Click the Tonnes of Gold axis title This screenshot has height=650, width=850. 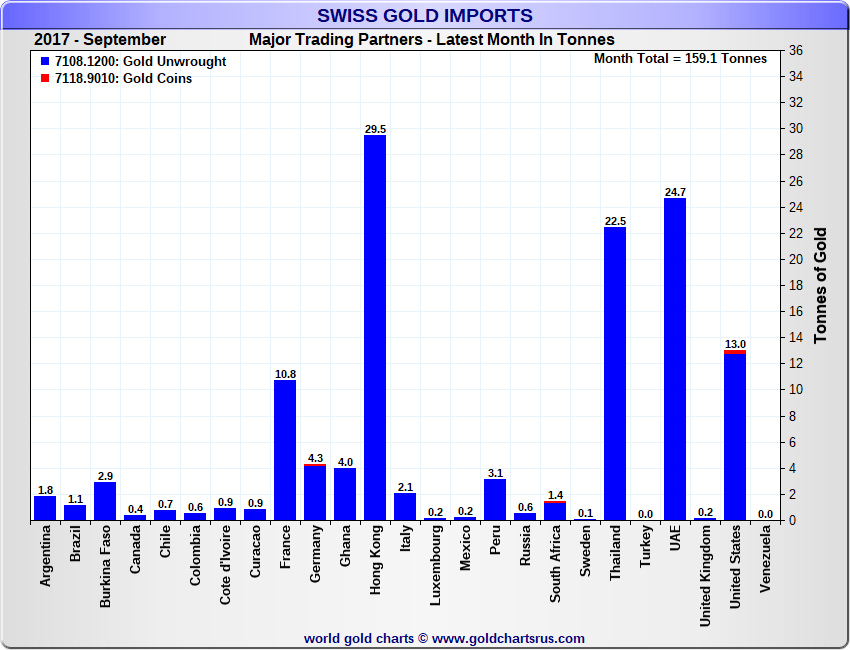[820, 285]
